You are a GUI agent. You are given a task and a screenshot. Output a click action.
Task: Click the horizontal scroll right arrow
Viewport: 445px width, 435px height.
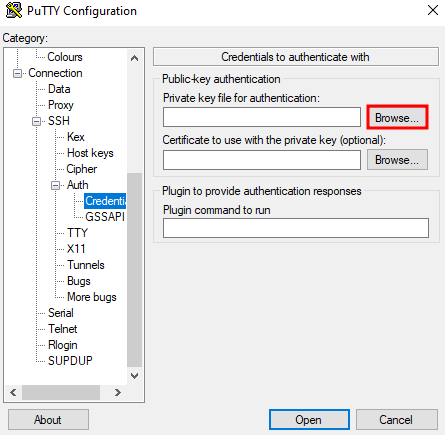pyautogui.click(x=117, y=392)
